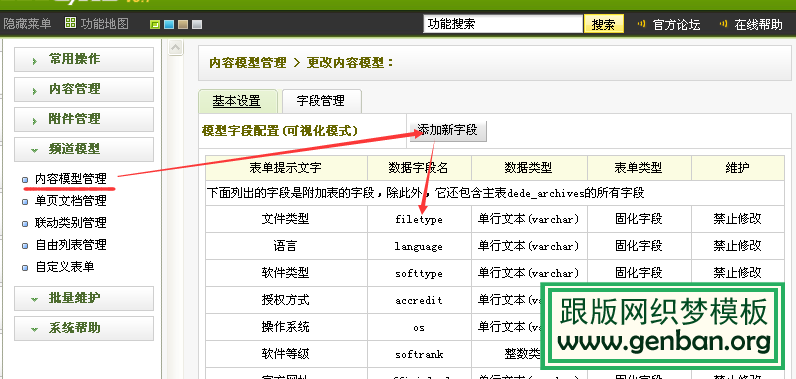796x379 pixels.
Task: Click the 软件等级 cell
Action: 286,354
